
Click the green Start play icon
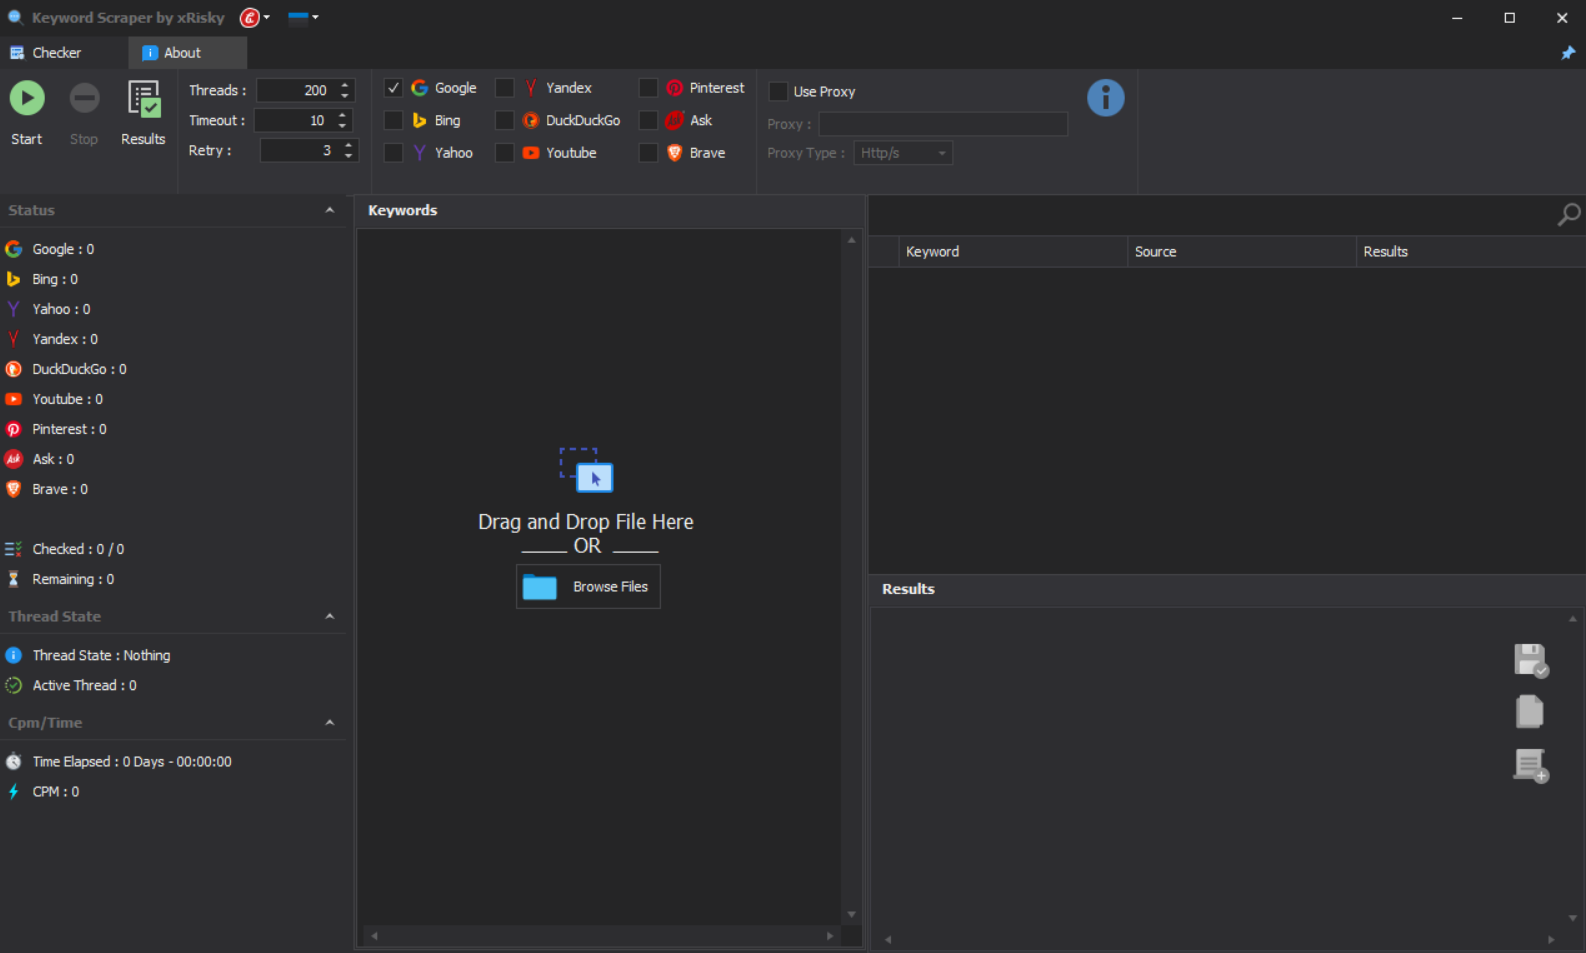point(27,98)
